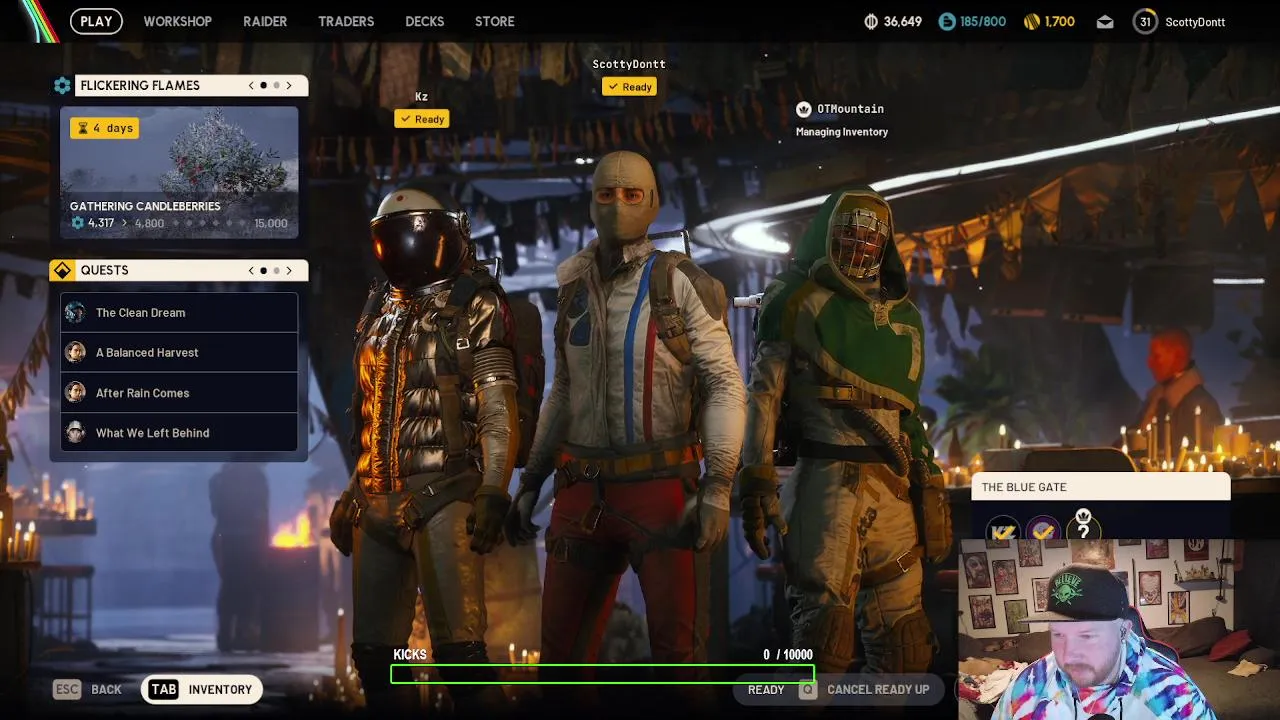The image size is (1280, 720).
Task: Click What We Left Behind quest giver portrait
Action: coord(75,433)
